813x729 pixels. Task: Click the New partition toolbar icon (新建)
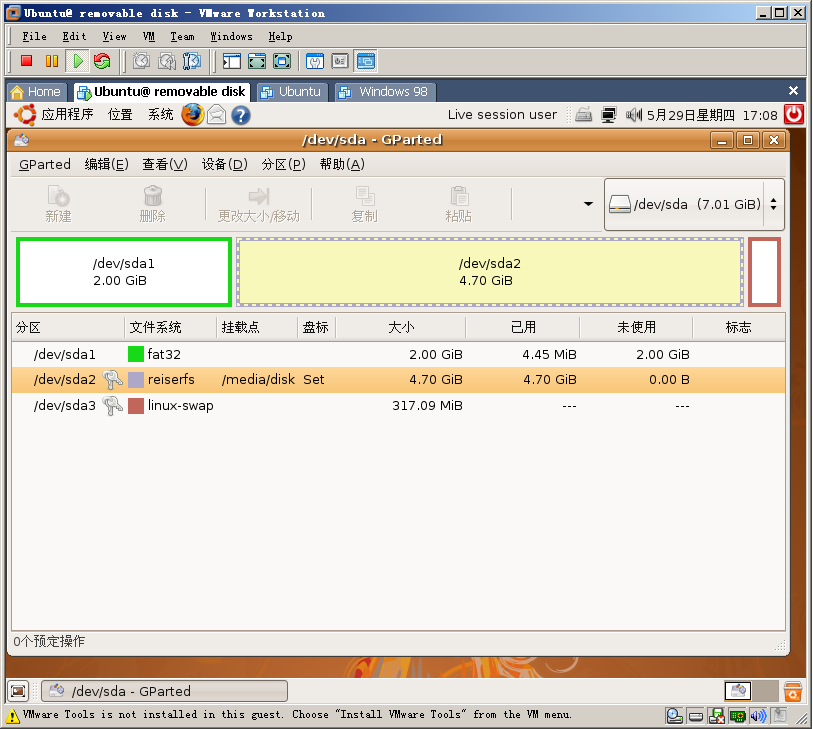coord(58,204)
